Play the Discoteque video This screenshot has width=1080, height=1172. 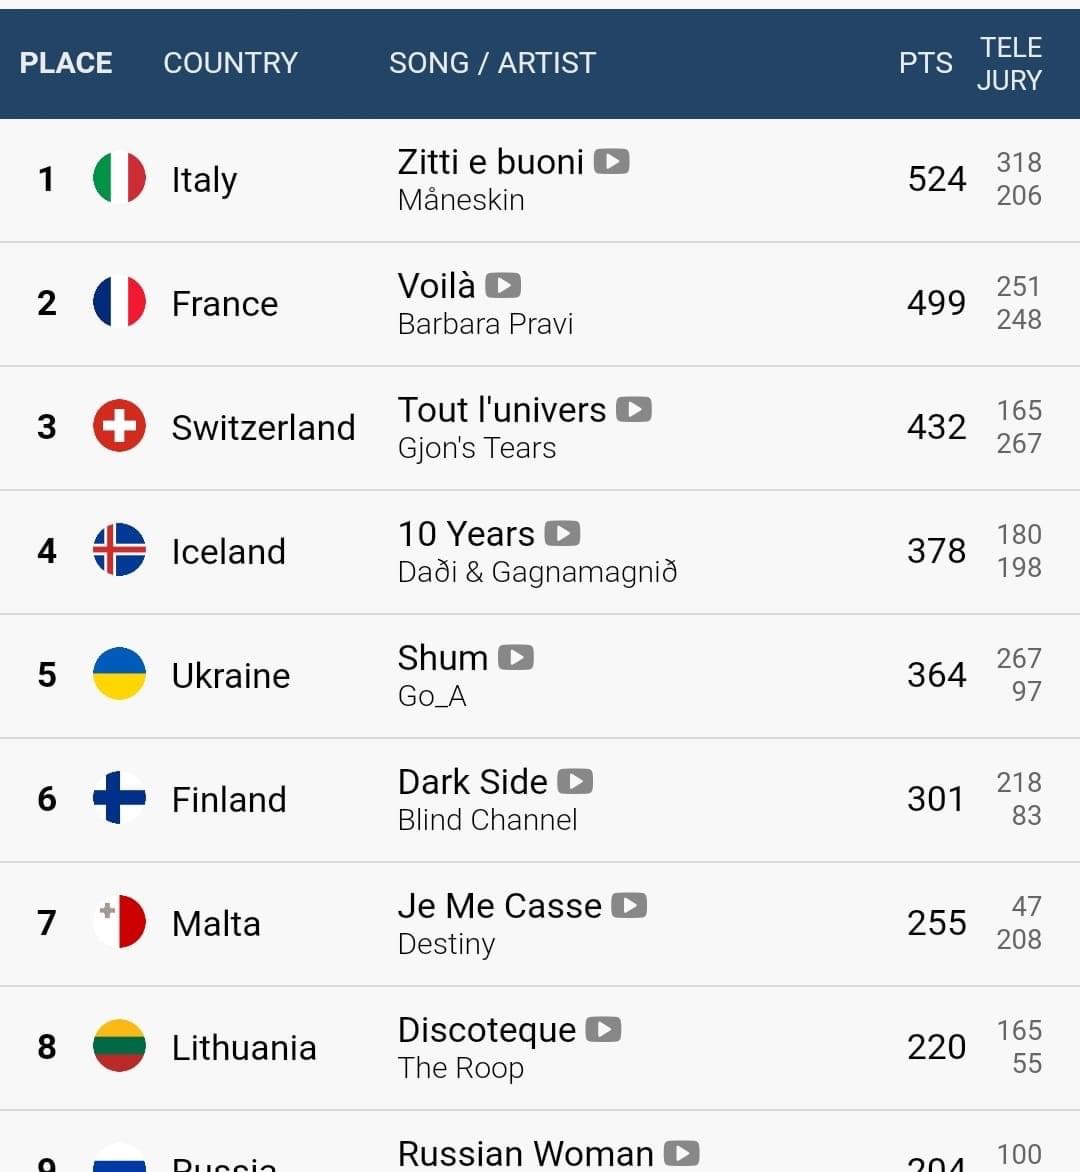[603, 1030]
